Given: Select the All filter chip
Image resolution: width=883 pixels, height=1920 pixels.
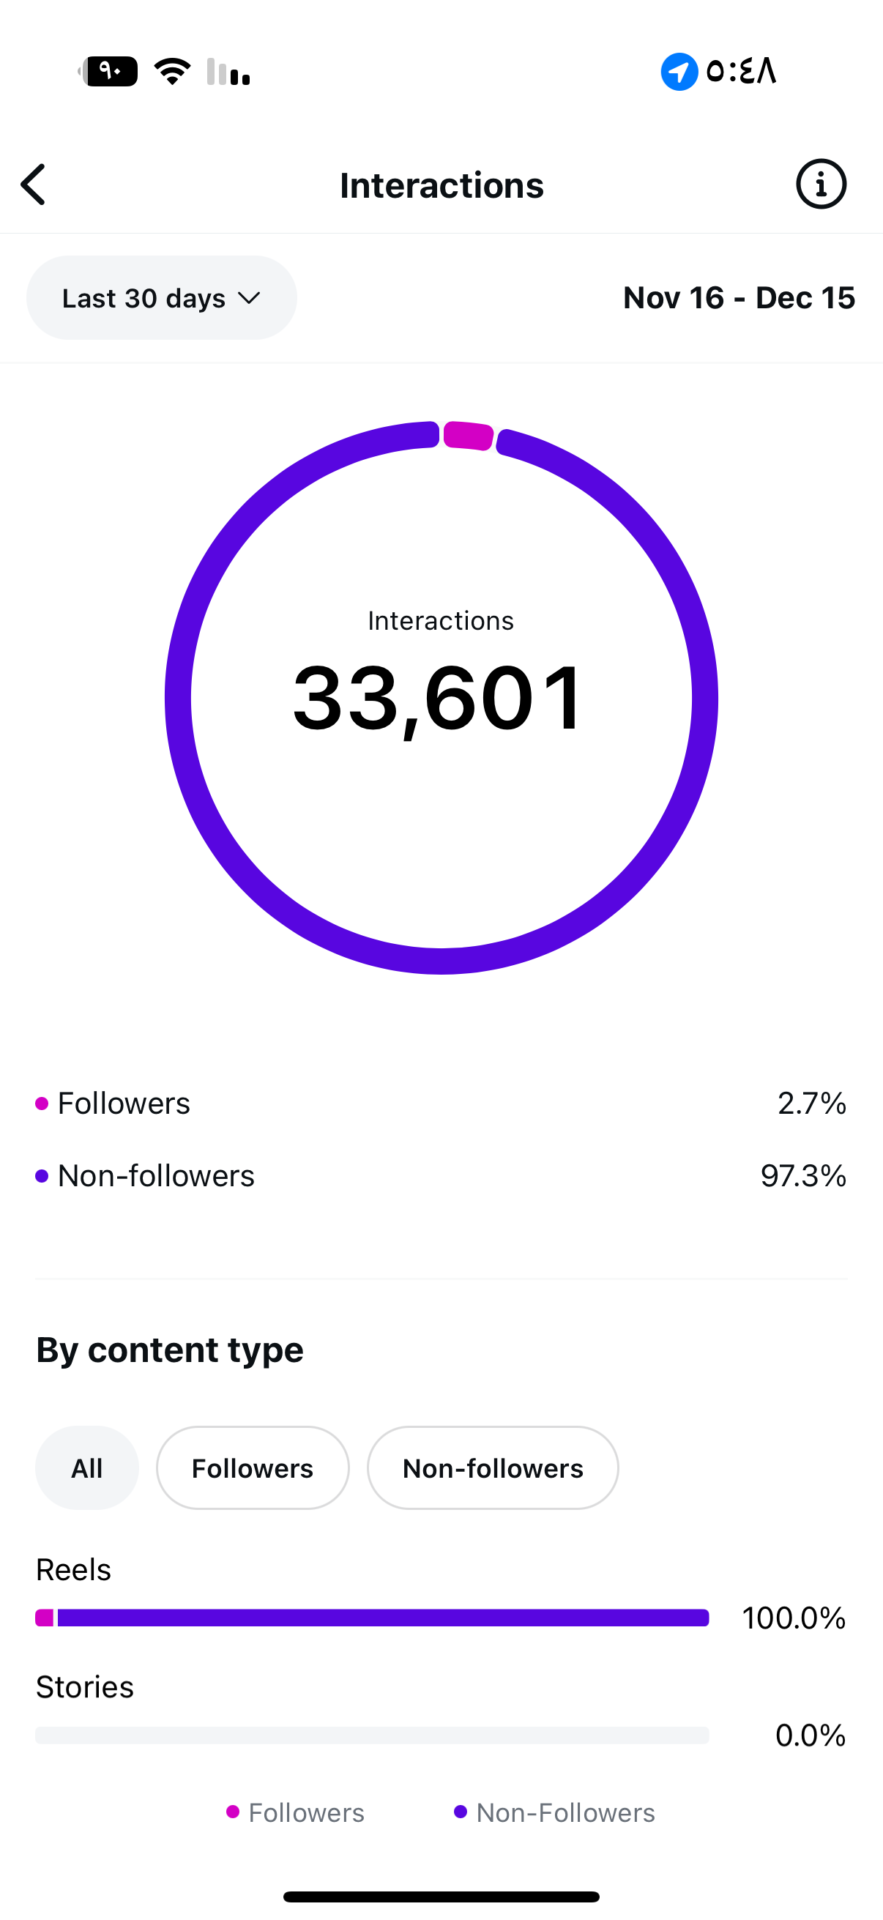Looking at the screenshot, I should pos(87,1468).
